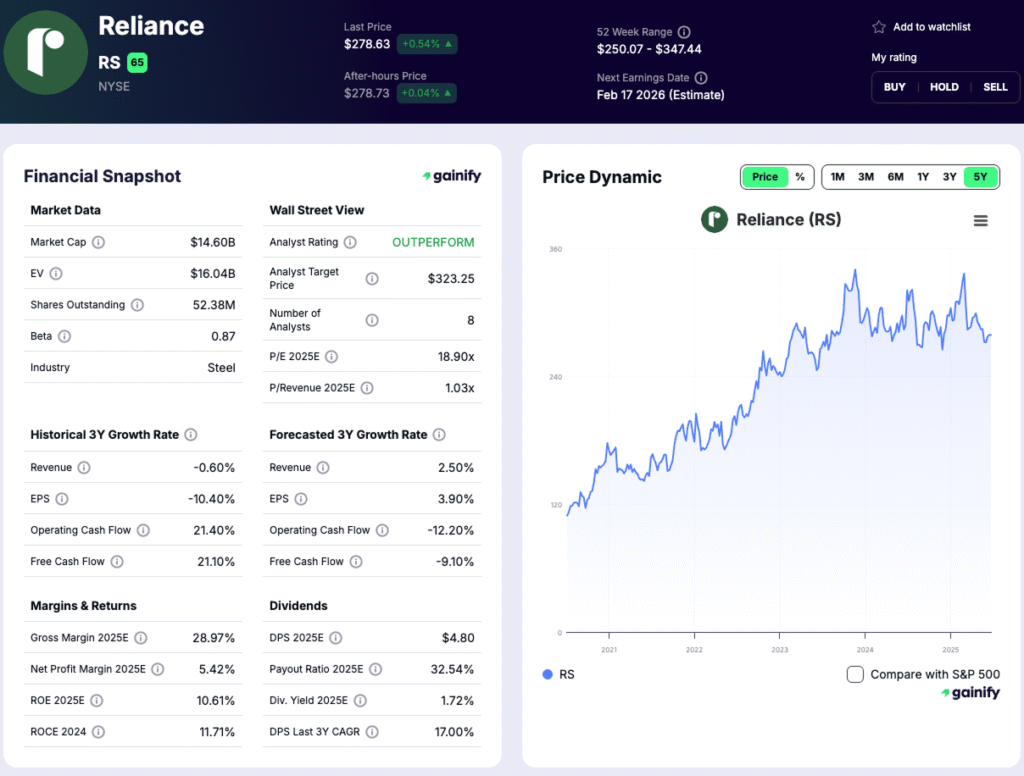This screenshot has height=776, width=1024.
Task: Select the 3Y timeframe tab
Action: pyautogui.click(x=949, y=175)
